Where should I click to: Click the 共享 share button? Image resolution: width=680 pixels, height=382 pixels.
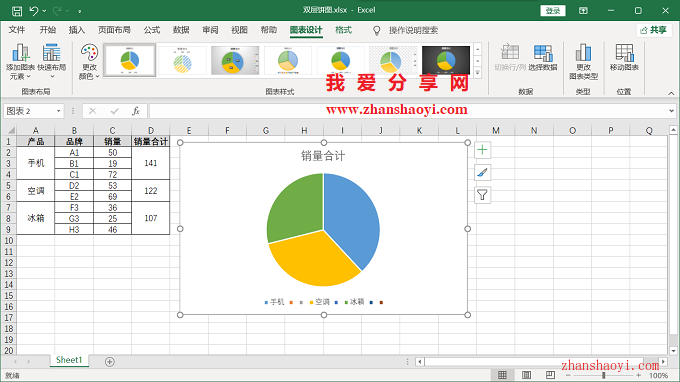click(654, 30)
